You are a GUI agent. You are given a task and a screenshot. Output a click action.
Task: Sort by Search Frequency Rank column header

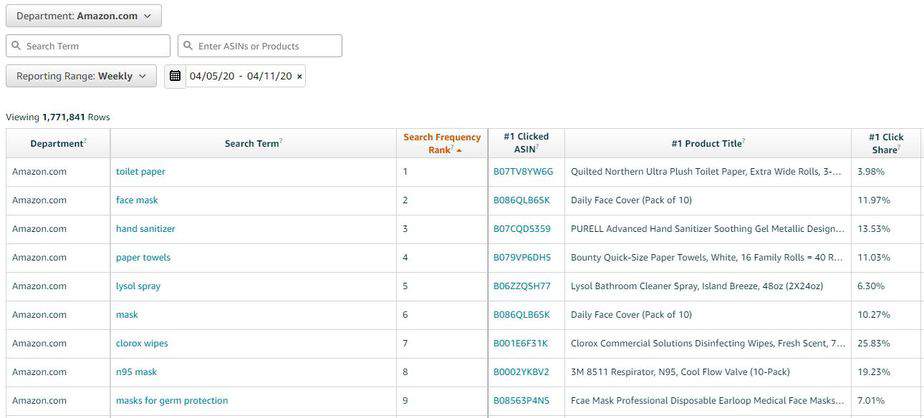[442, 143]
